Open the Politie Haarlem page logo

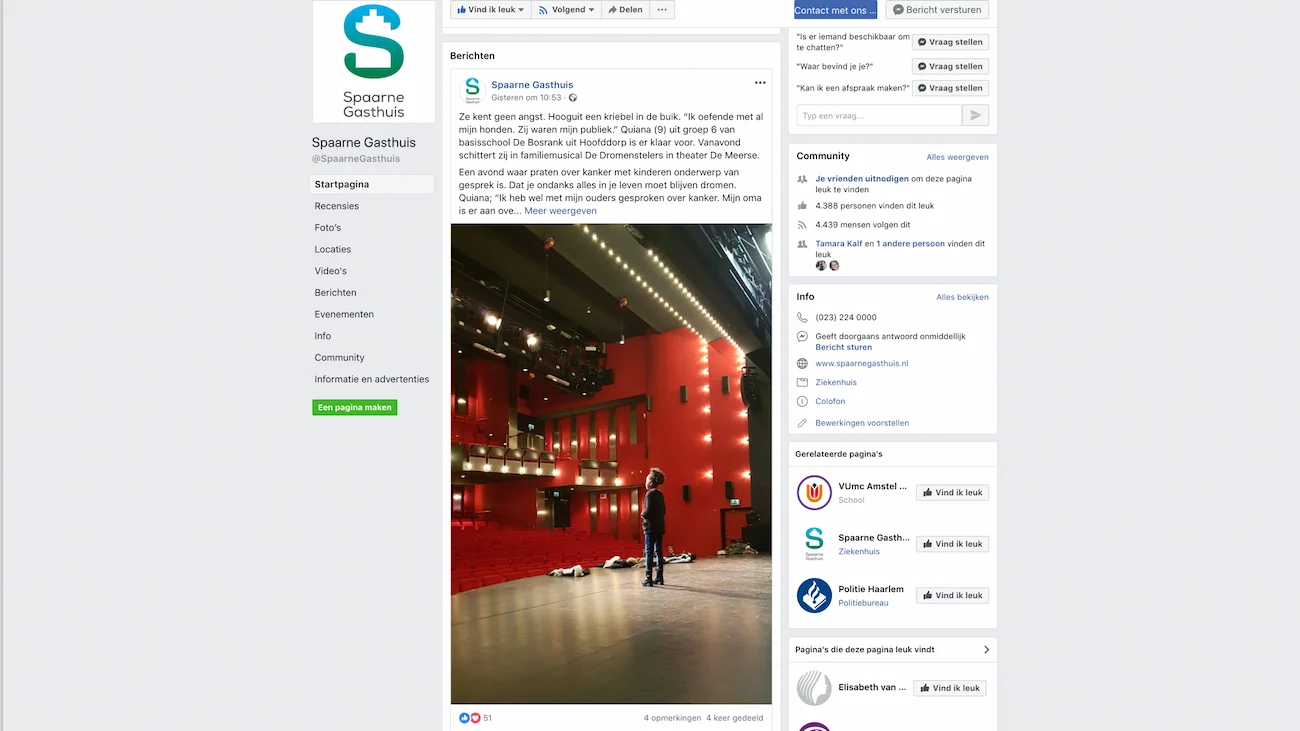pos(814,596)
